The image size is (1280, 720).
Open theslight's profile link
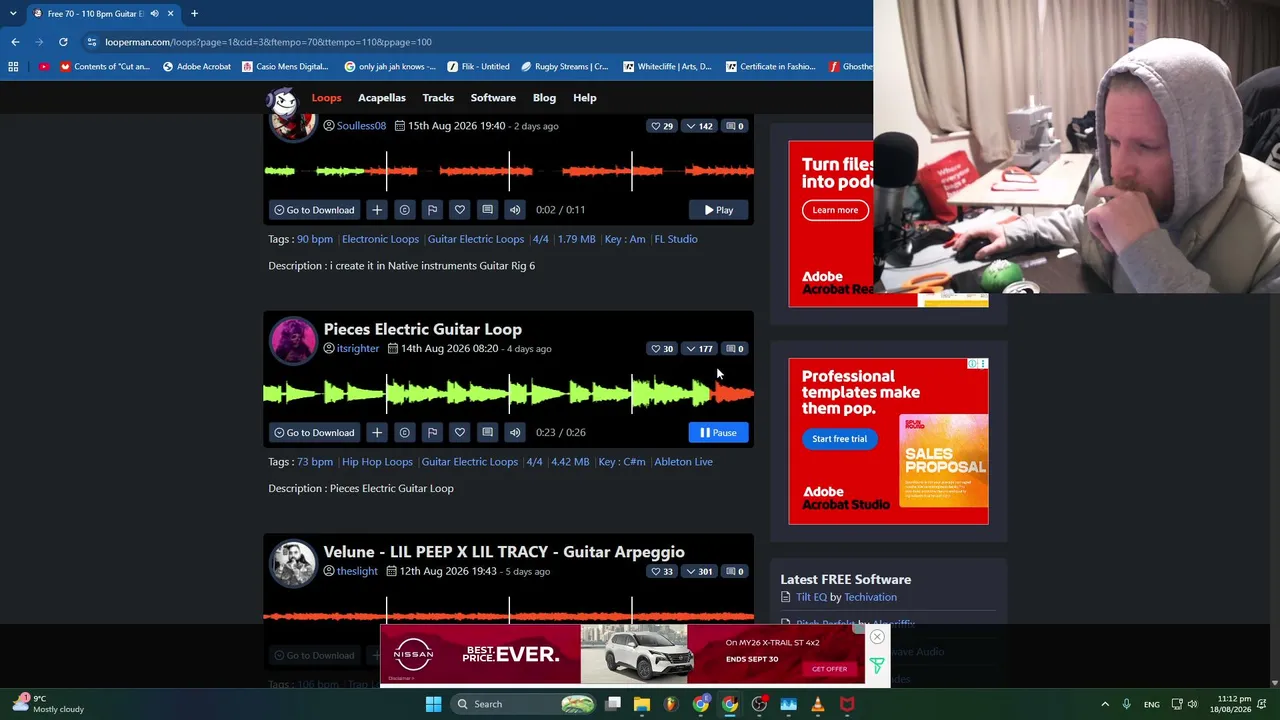click(357, 572)
